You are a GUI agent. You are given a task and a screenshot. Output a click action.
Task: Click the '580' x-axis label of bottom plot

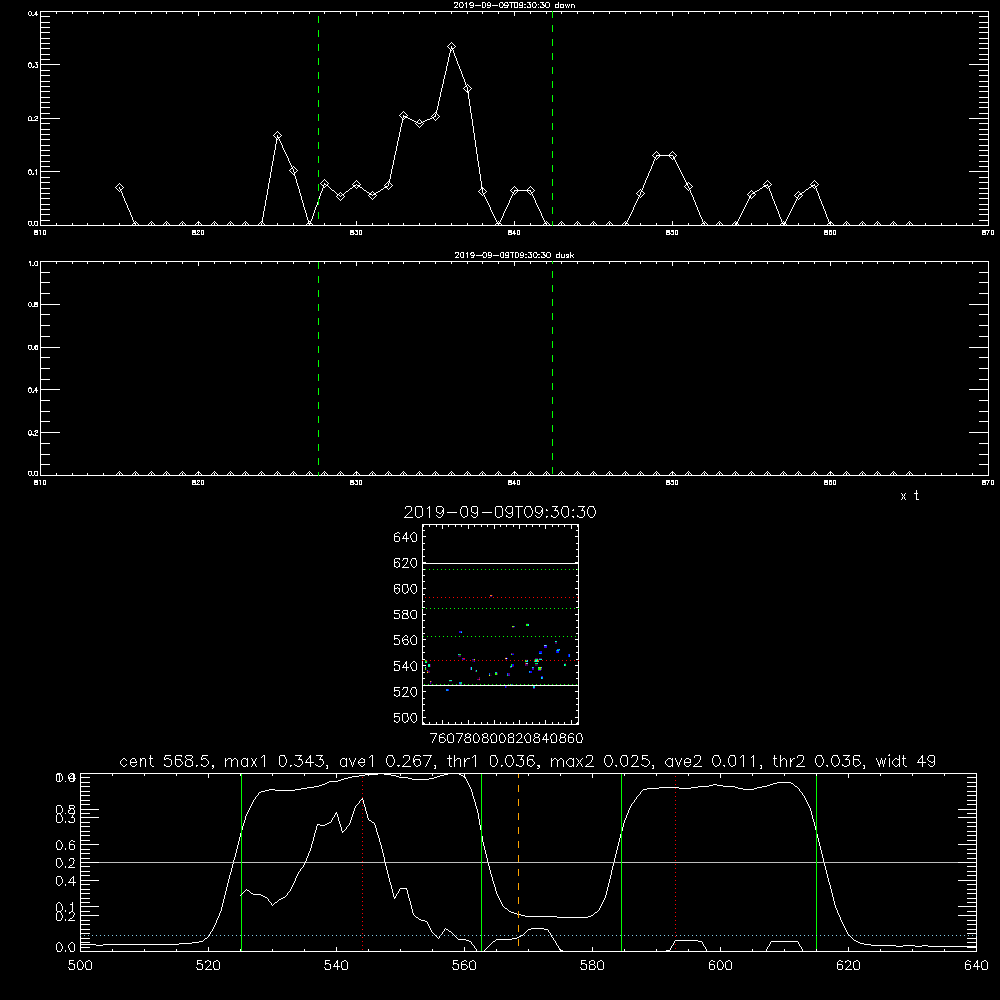(x=592, y=965)
